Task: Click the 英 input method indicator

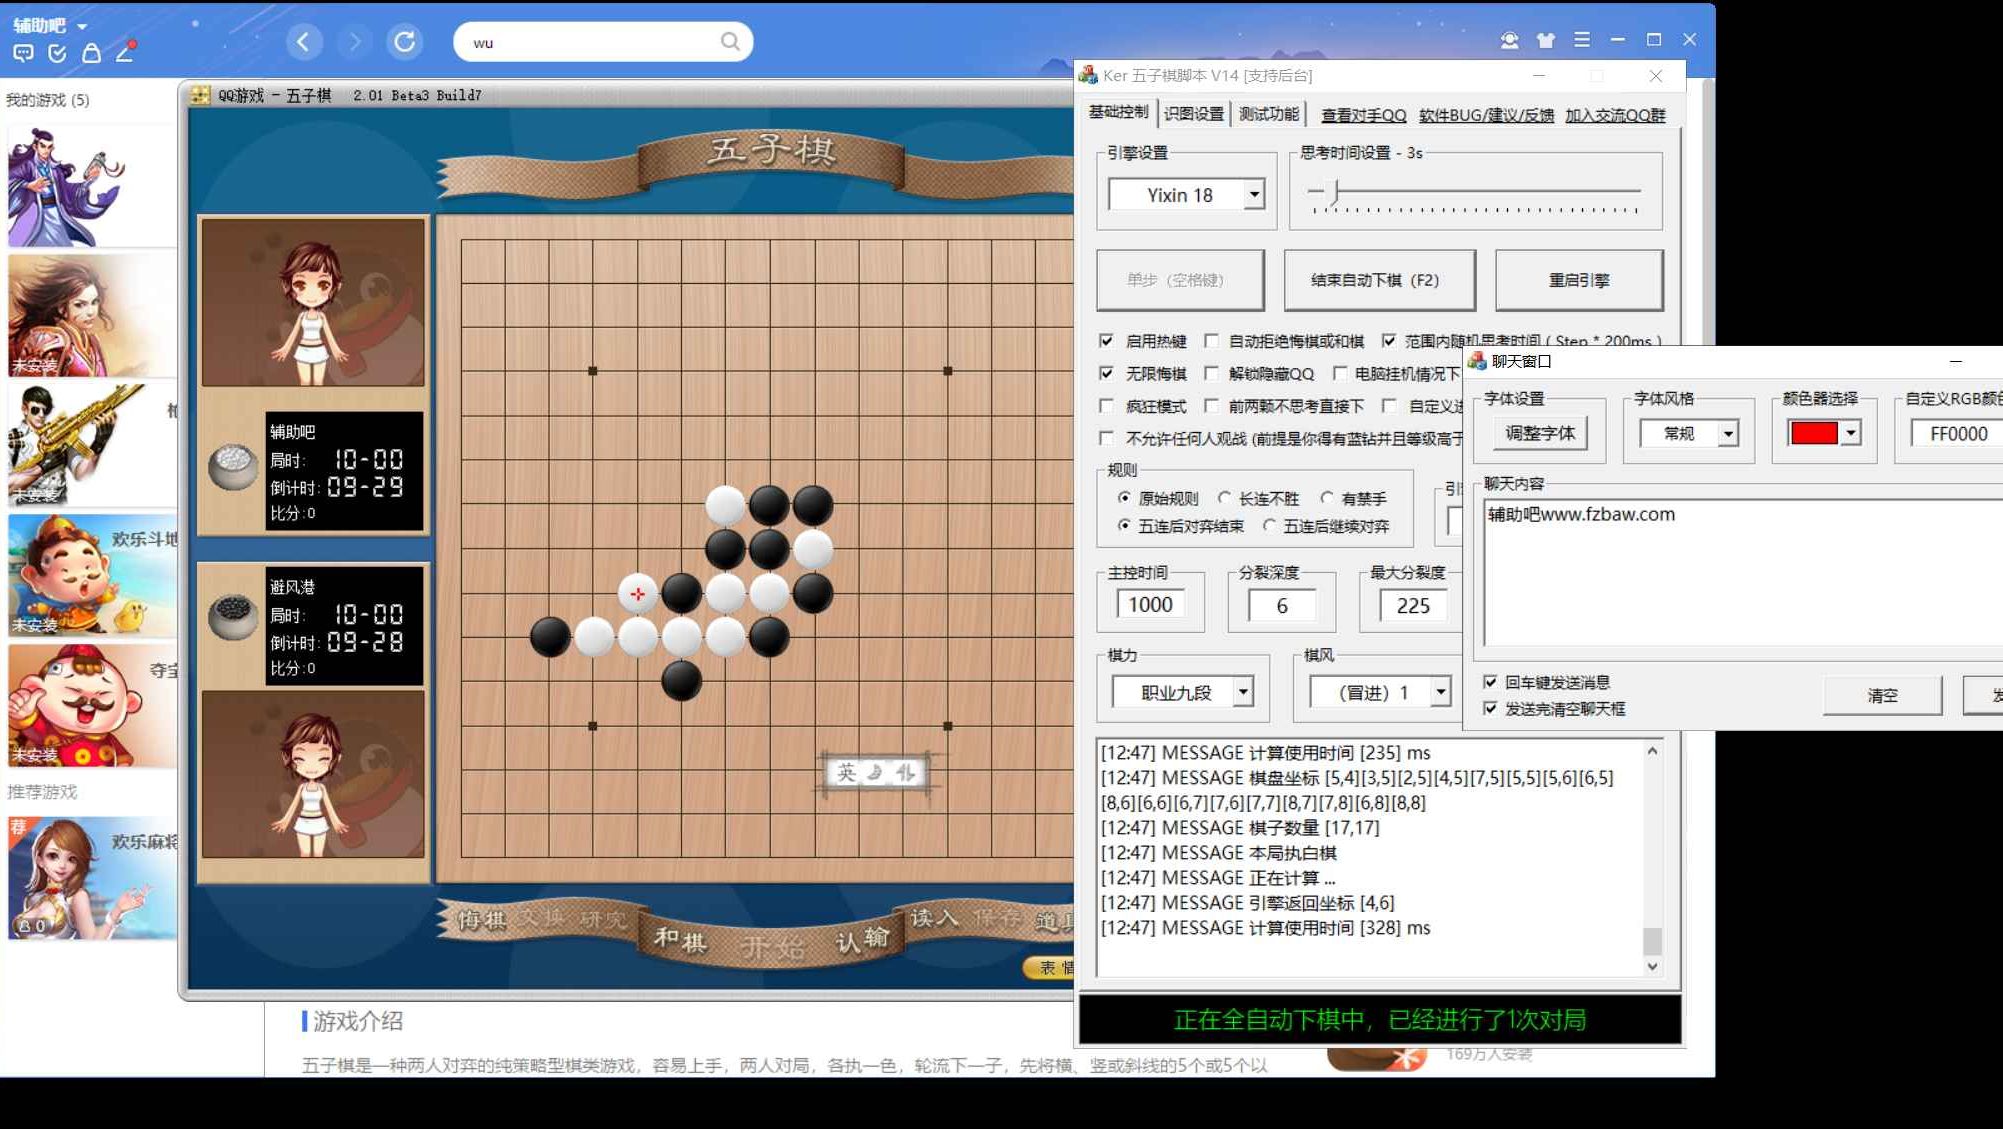Action: (847, 772)
